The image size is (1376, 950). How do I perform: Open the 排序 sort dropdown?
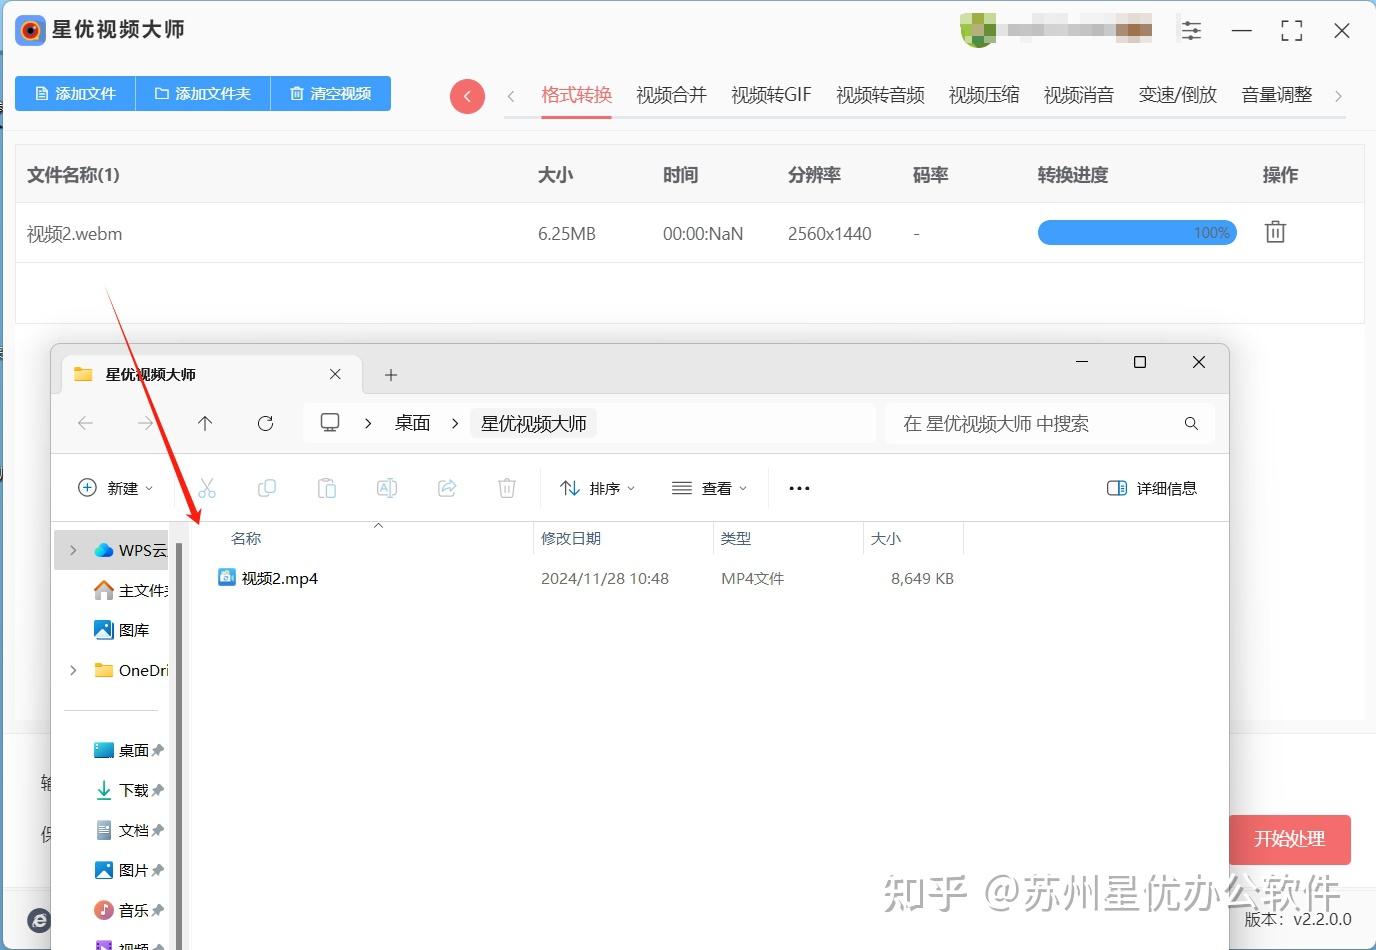tap(597, 488)
